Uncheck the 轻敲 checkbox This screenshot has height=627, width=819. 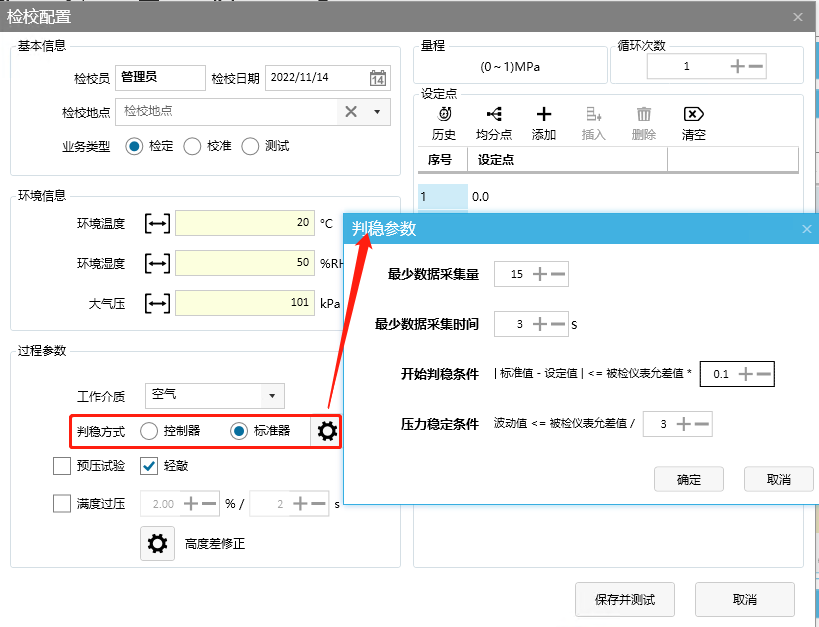click(149, 465)
